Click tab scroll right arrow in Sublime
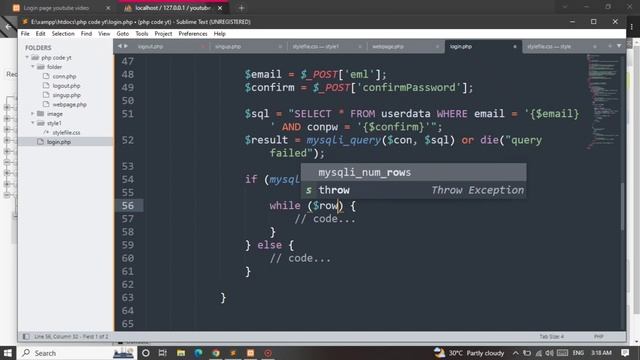Image resolution: width=640 pixels, height=360 pixels. point(126,47)
